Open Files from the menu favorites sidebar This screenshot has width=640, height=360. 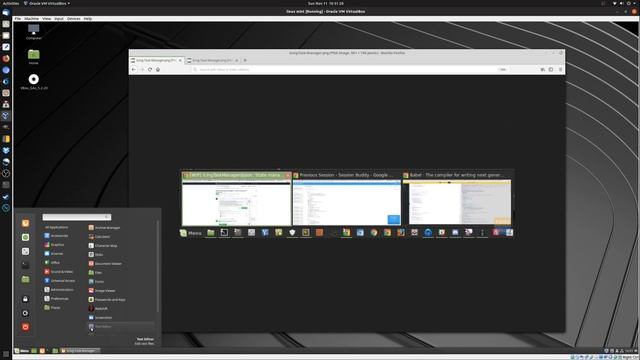pos(25,279)
